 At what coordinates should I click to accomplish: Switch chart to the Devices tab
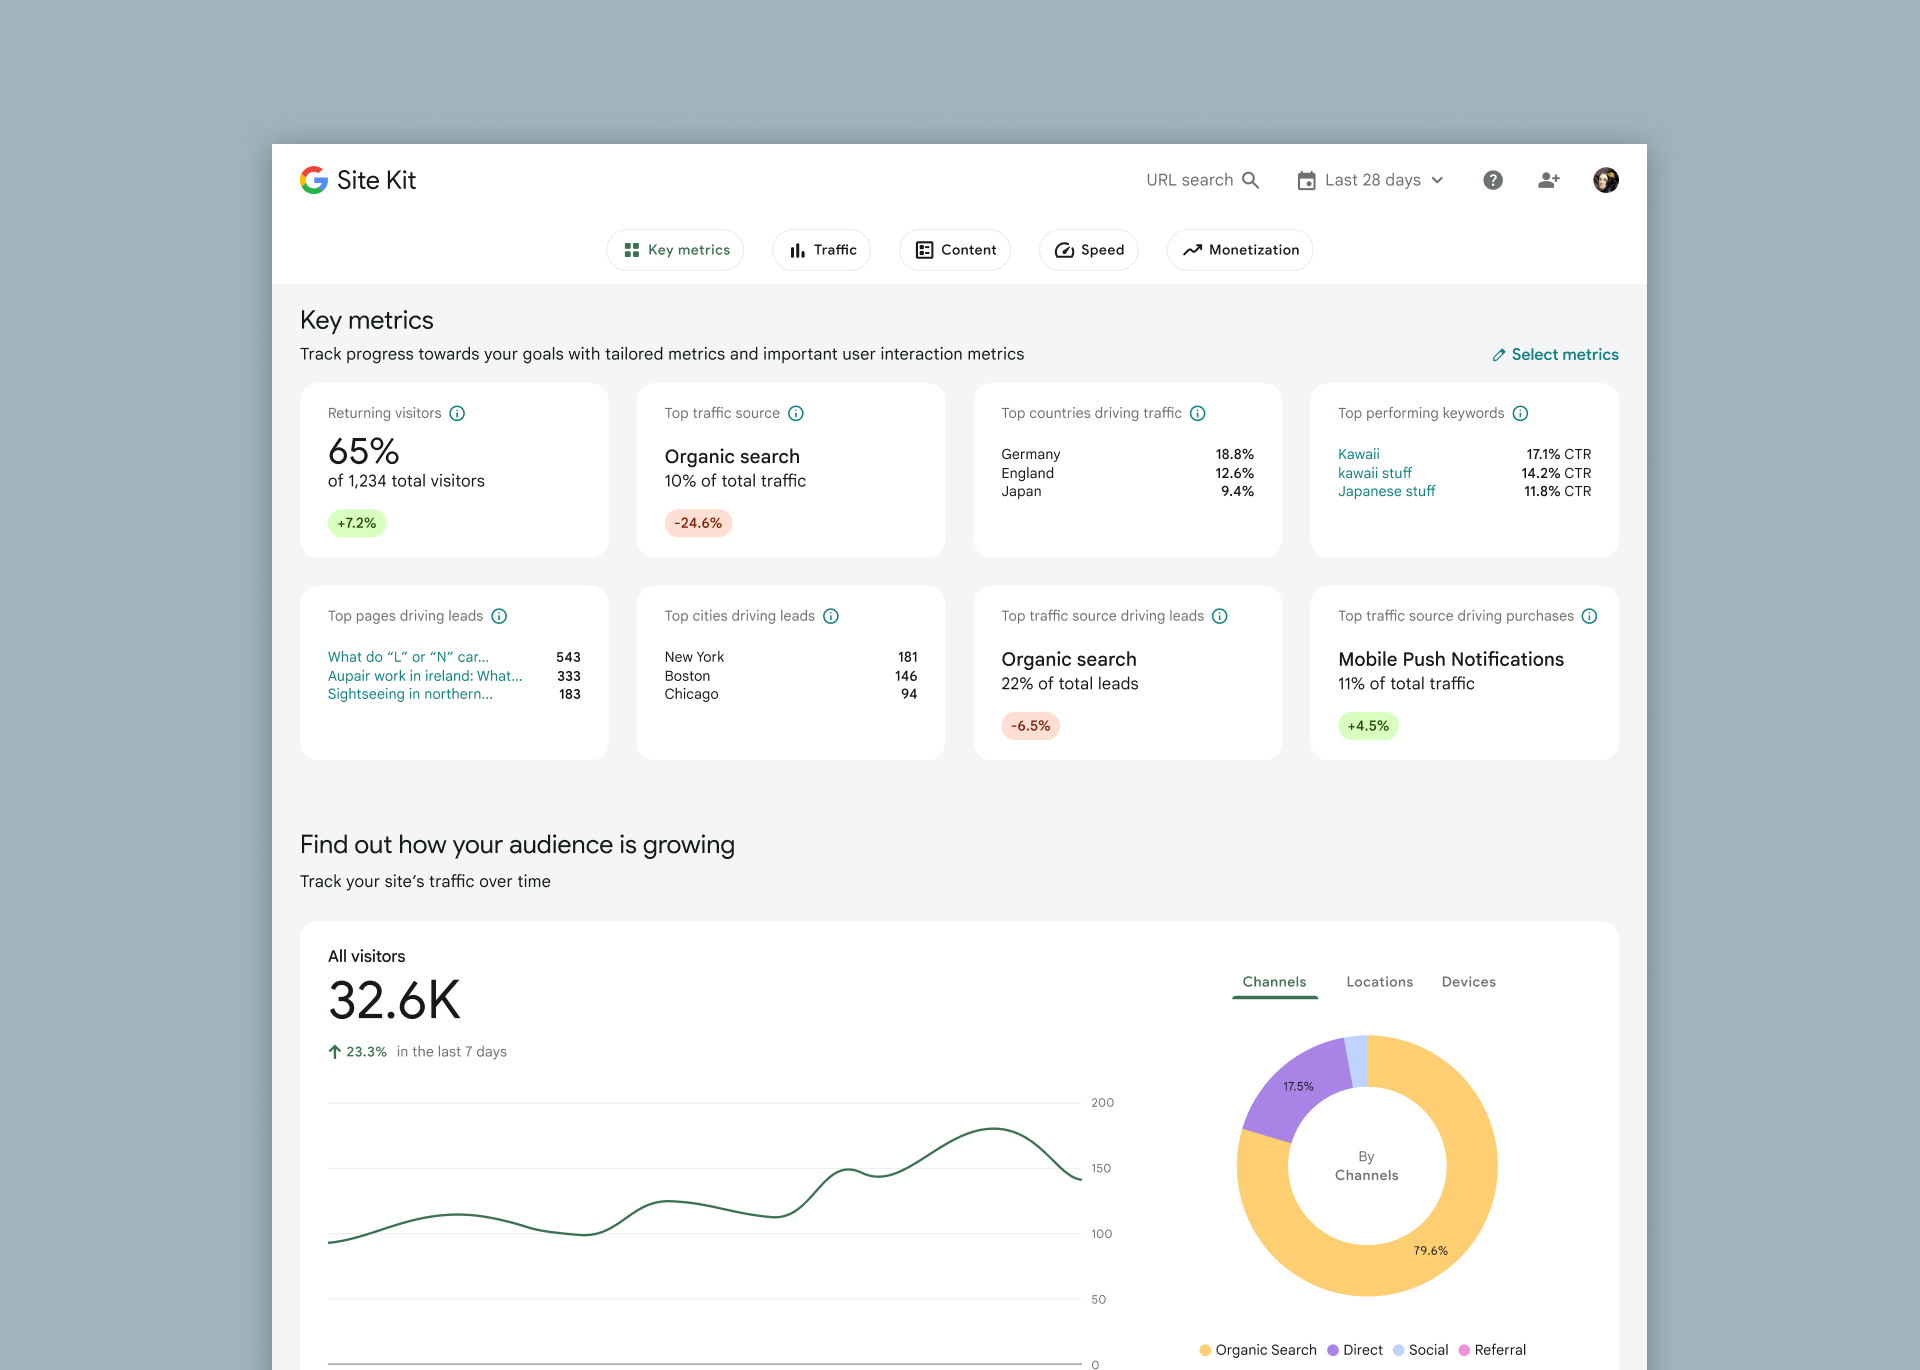1468,982
